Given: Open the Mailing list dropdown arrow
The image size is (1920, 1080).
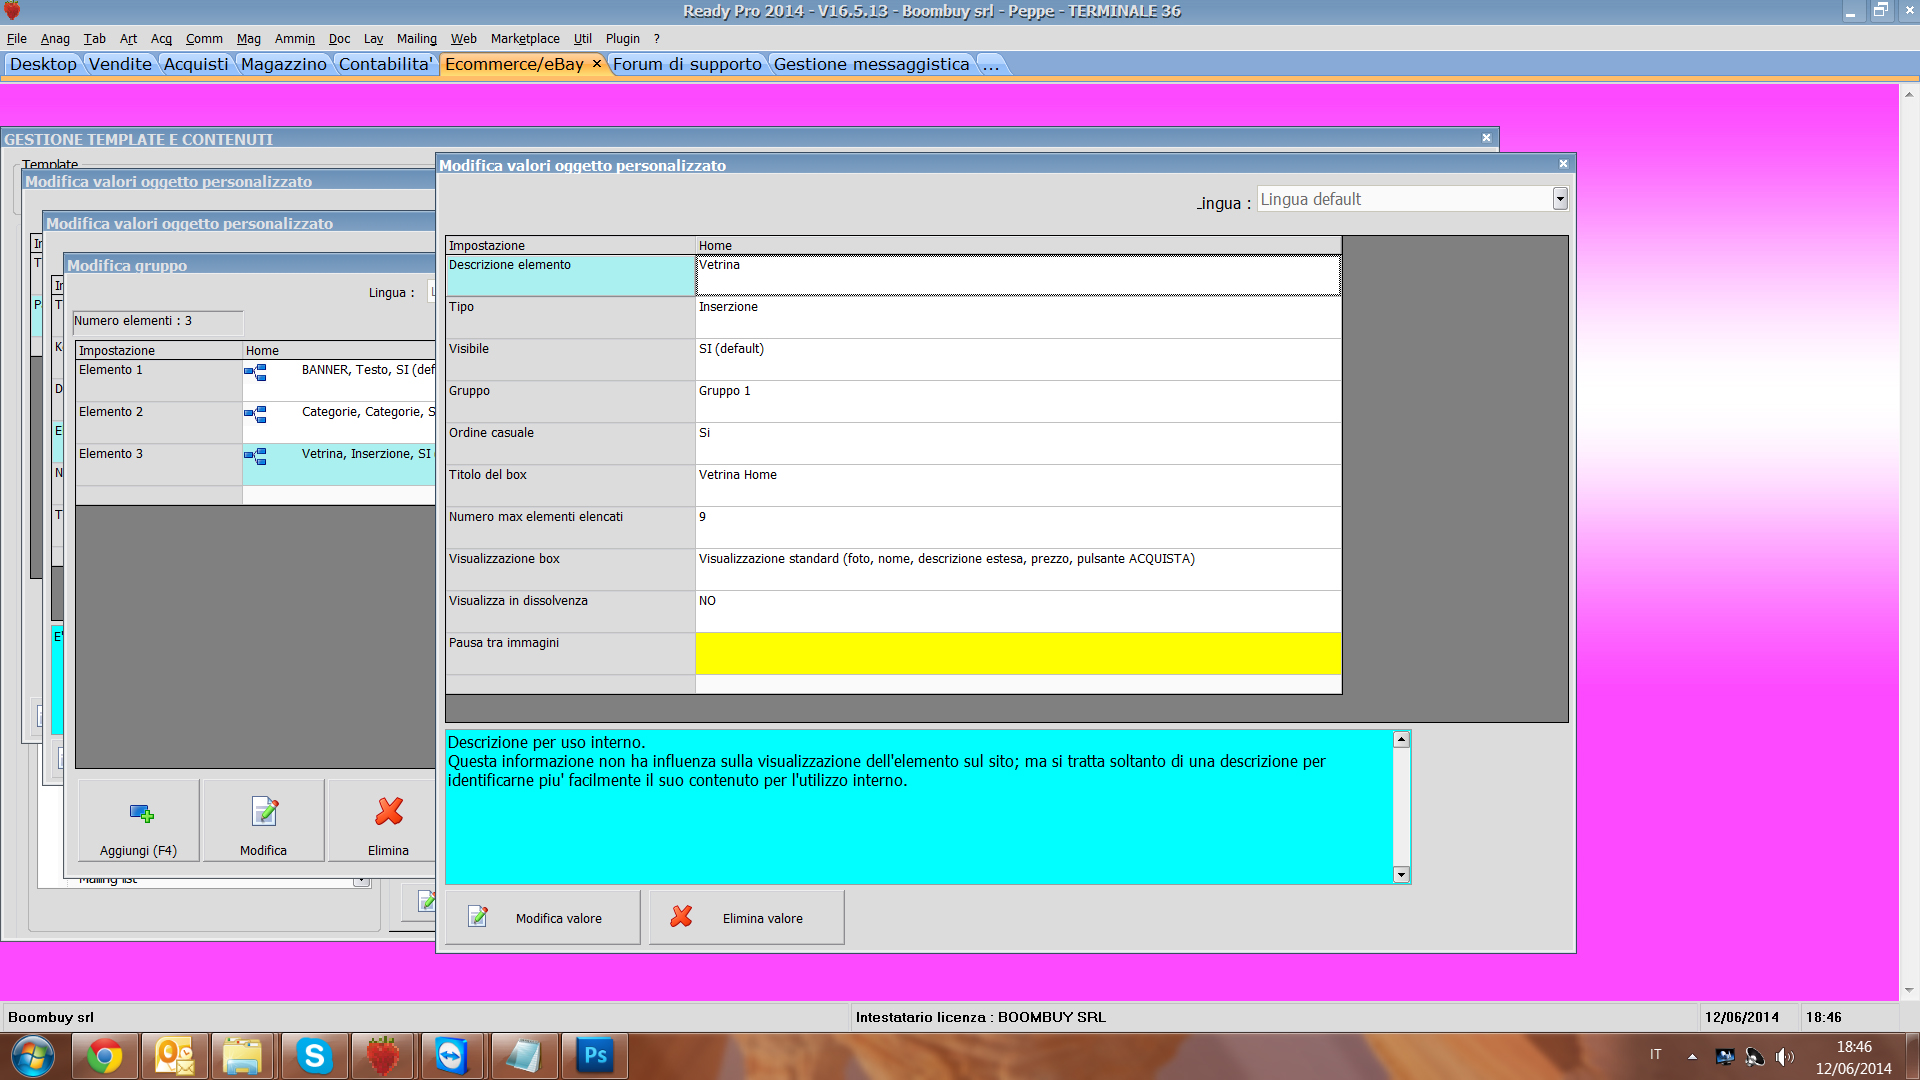Looking at the screenshot, I should pyautogui.click(x=360, y=881).
